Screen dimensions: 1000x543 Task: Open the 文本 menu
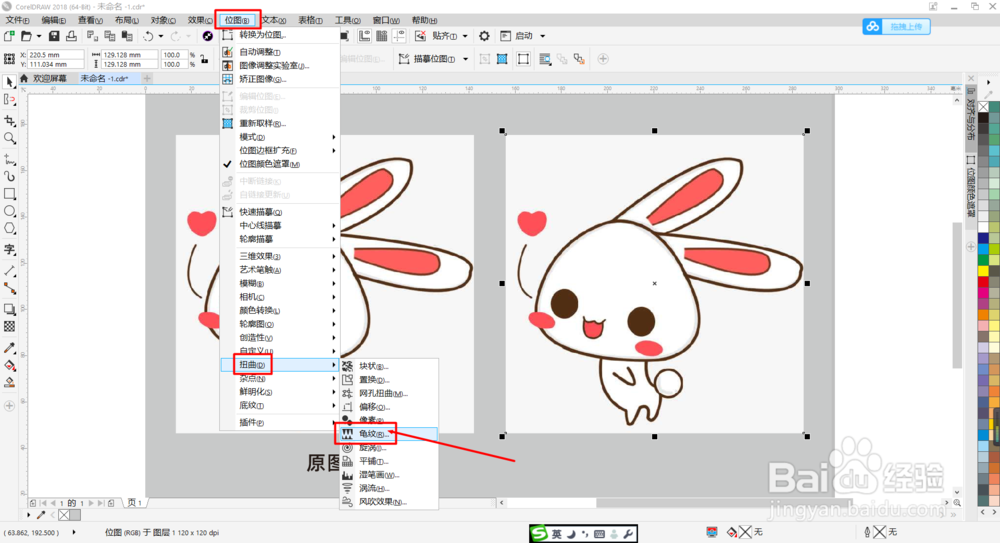[274, 20]
